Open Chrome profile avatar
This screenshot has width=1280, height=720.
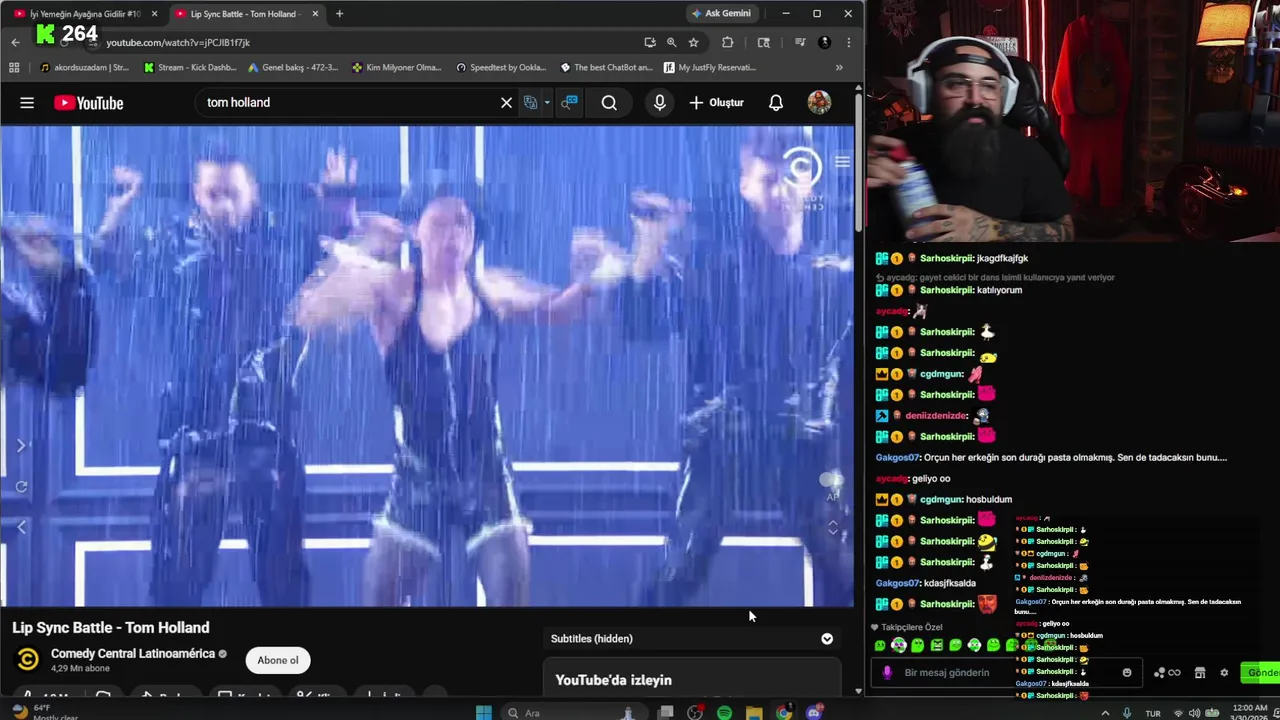click(x=824, y=42)
